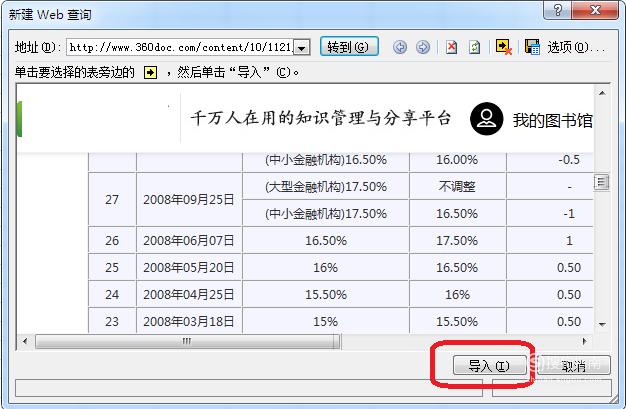This screenshot has width=626, height=409.
Task: Click the Refresh page icon
Action: [x=474, y=47]
